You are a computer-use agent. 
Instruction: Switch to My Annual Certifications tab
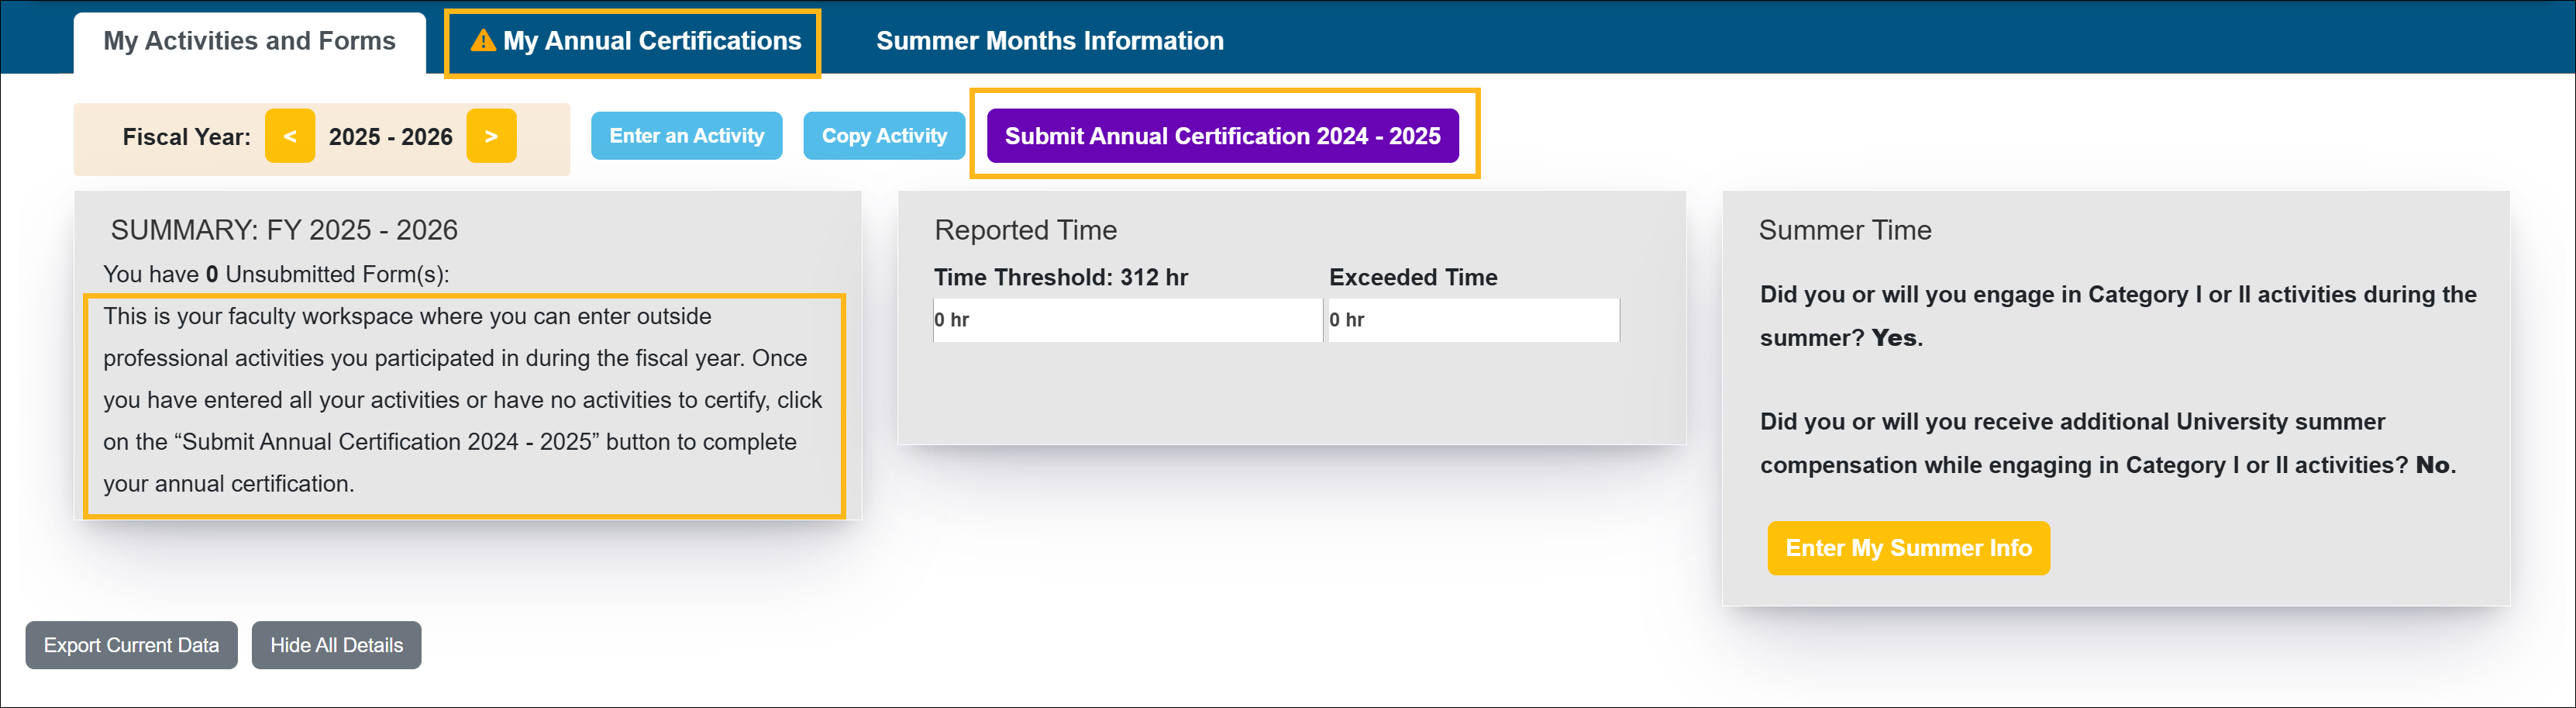pos(651,41)
